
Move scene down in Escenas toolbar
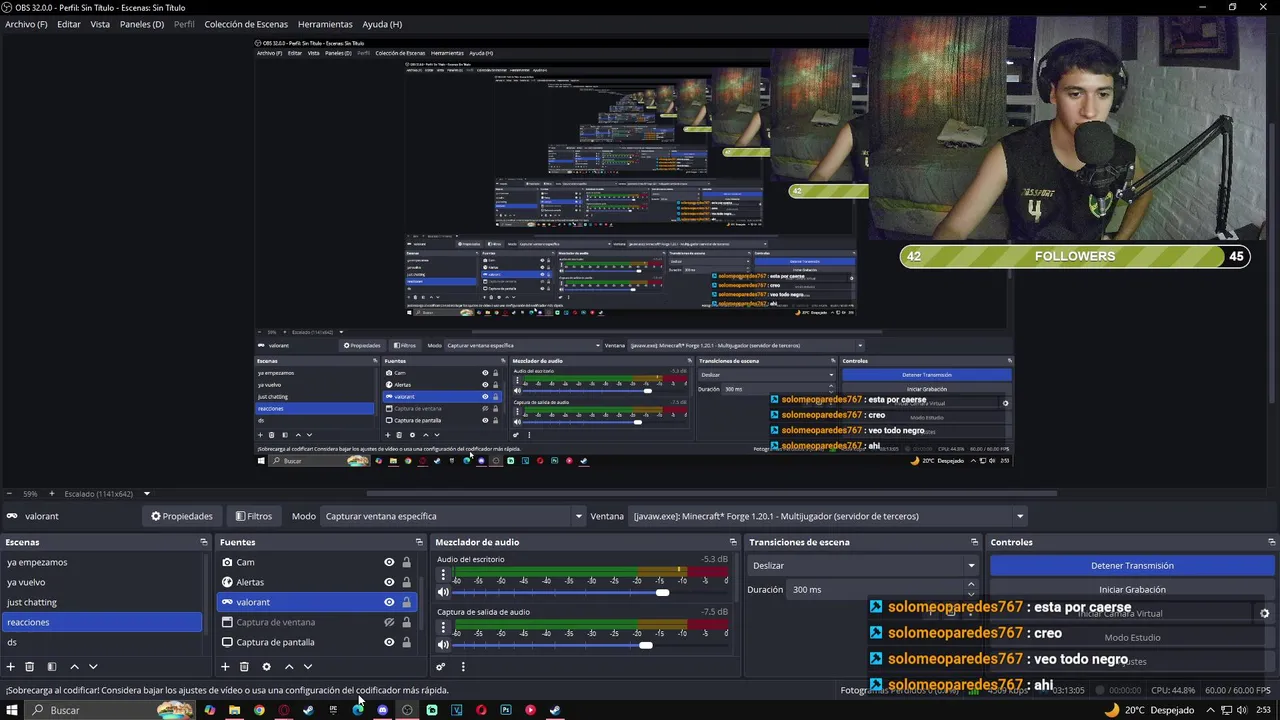(x=93, y=667)
